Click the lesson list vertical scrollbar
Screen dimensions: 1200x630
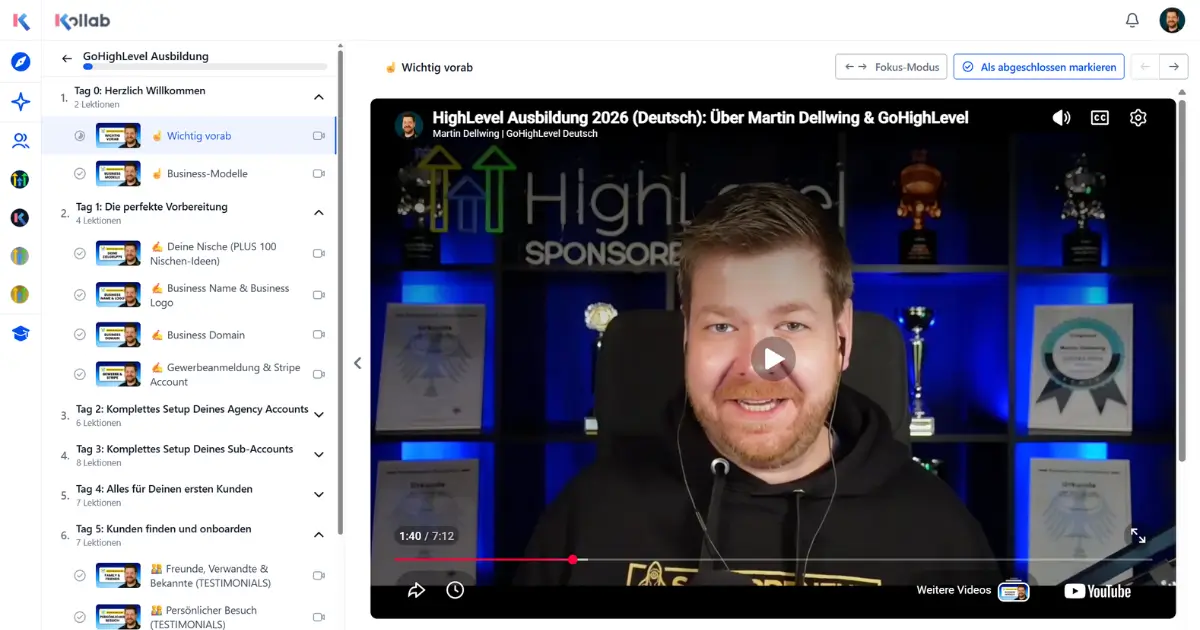coord(340,290)
